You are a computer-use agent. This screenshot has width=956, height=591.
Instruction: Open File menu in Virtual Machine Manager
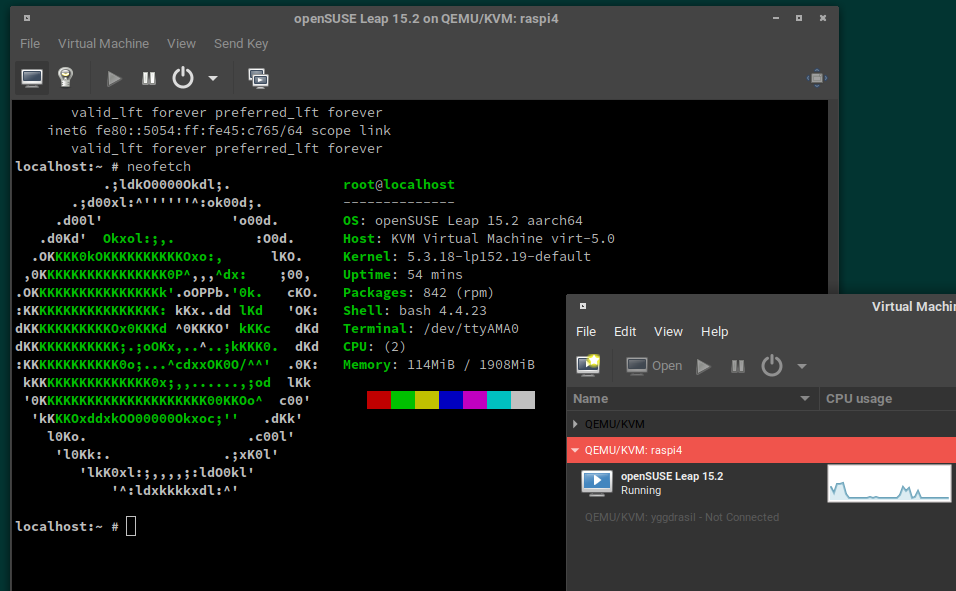[586, 332]
